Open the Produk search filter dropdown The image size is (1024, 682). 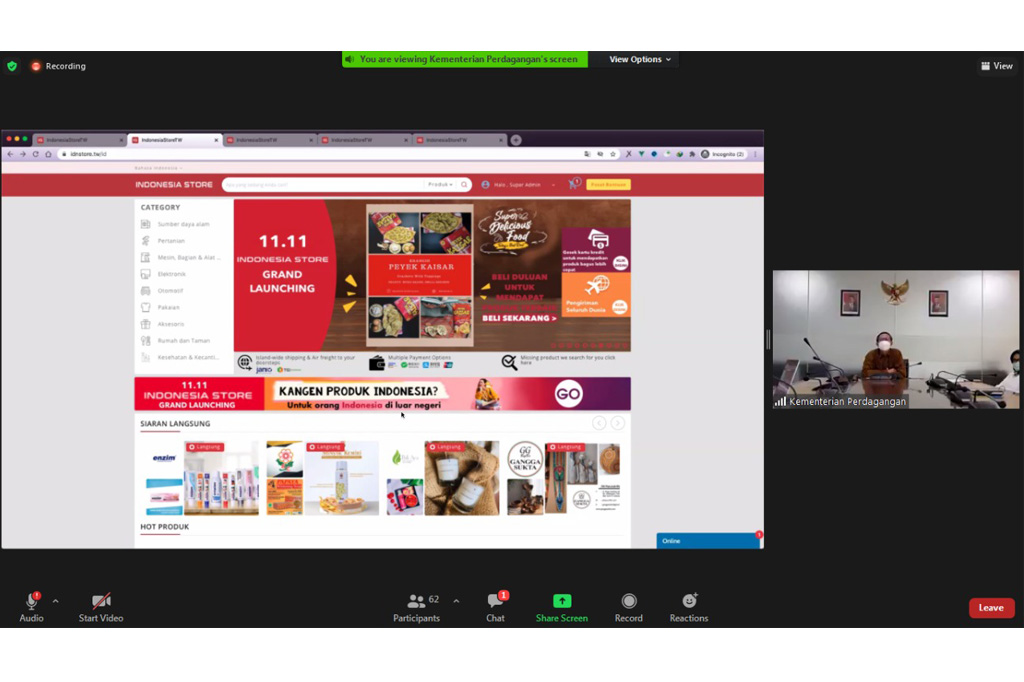(440, 185)
